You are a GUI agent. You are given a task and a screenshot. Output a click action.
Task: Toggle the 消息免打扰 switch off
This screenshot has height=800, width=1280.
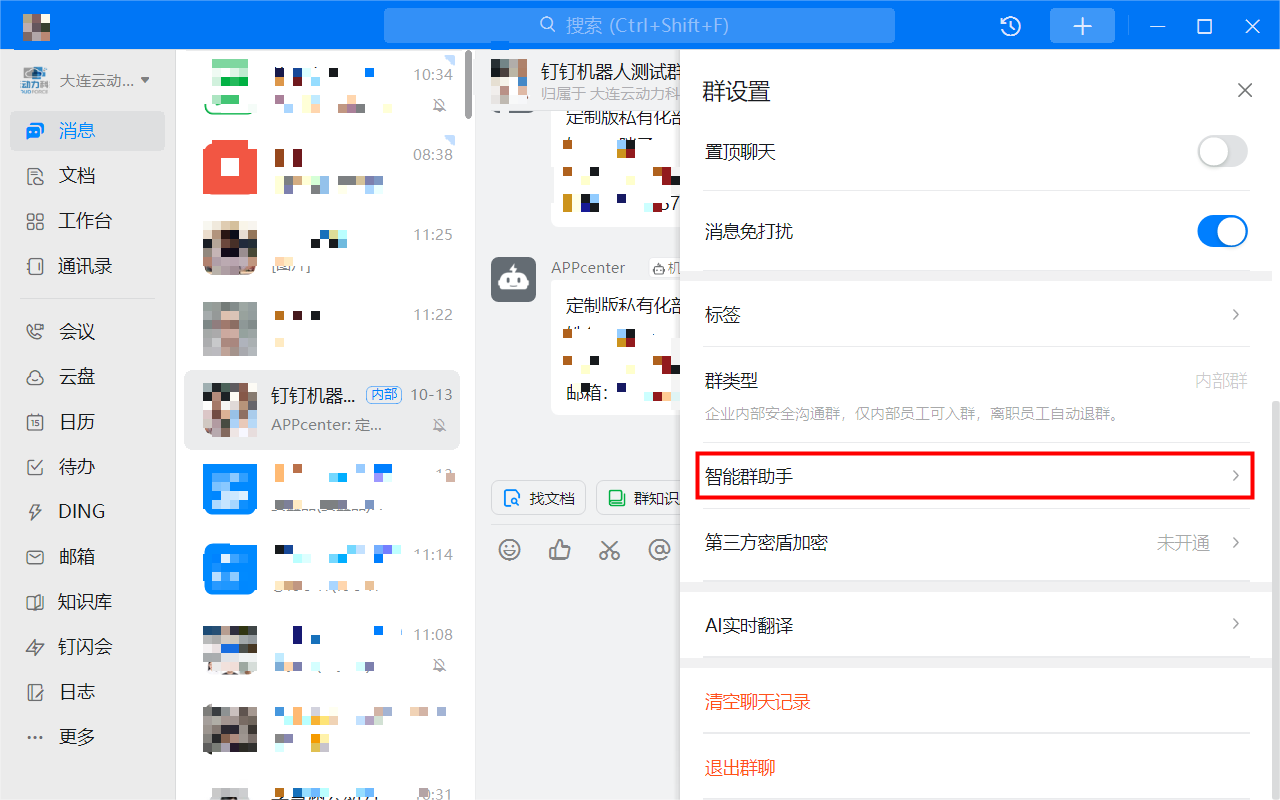(1222, 231)
